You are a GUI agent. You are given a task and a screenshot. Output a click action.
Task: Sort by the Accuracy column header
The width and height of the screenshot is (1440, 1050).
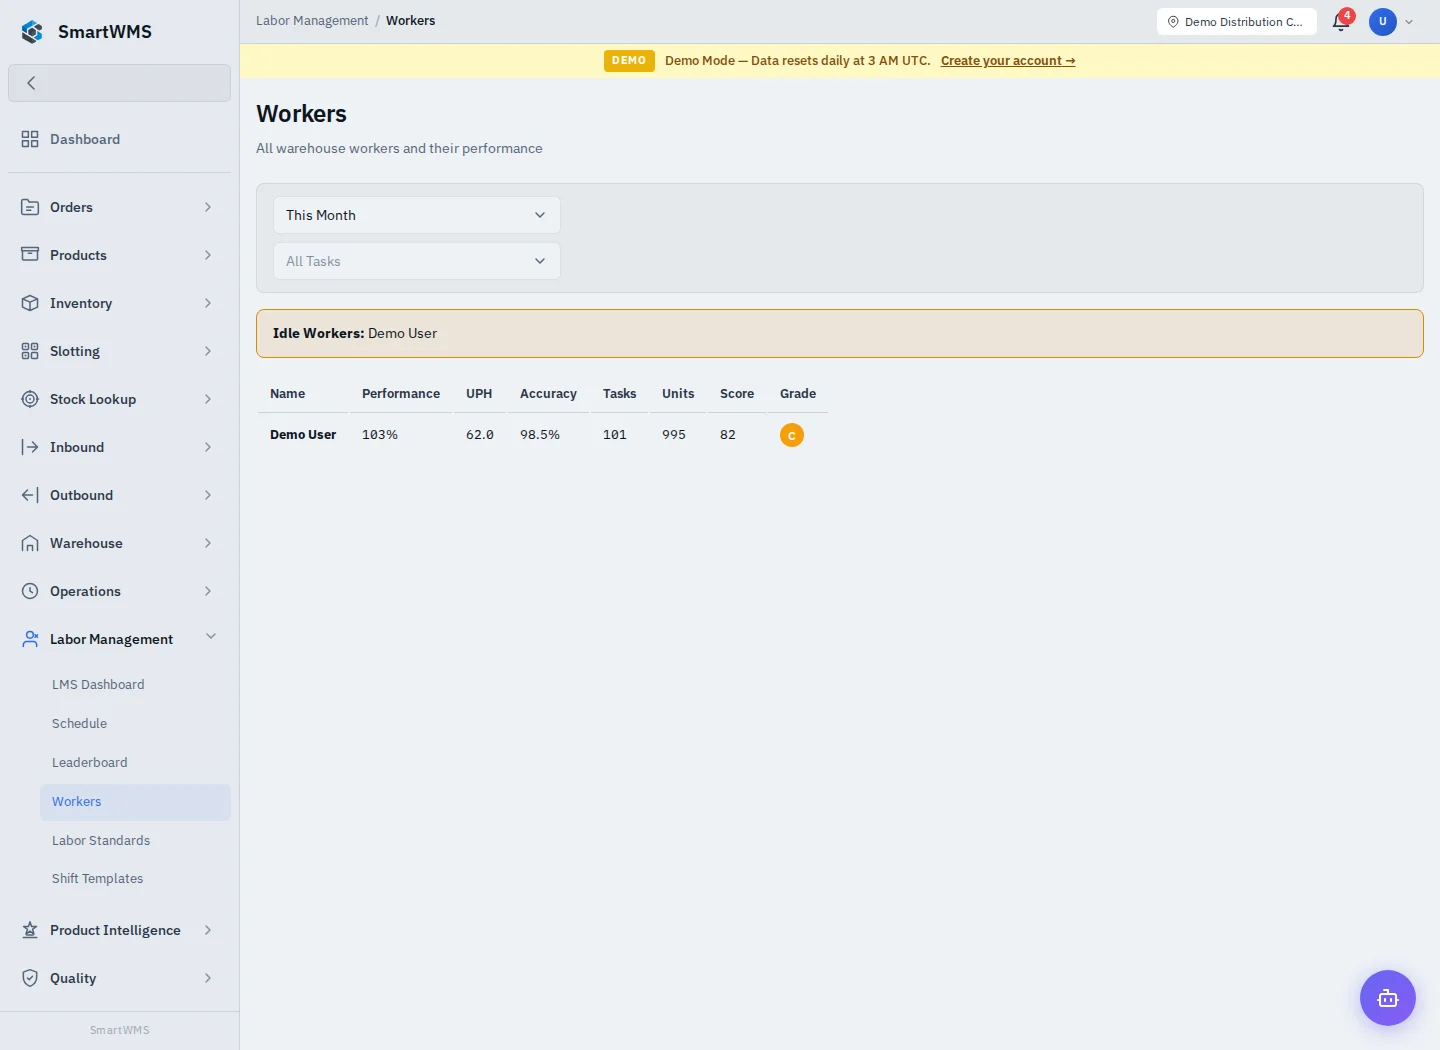point(548,394)
